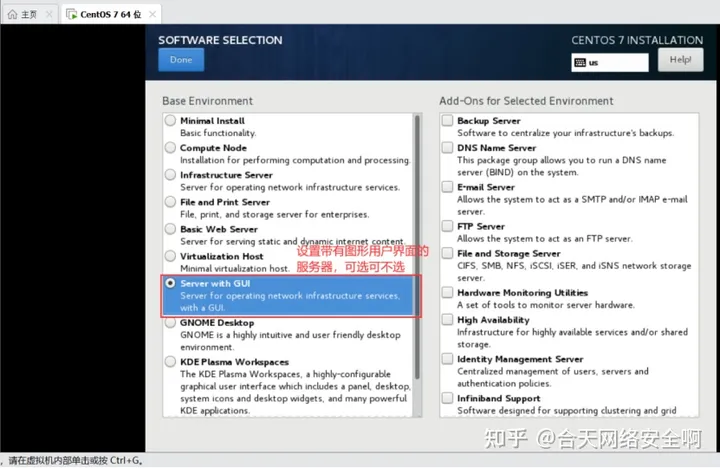The width and height of the screenshot is (720, 468).
Task: Close the 主页 tab
Action: [49, 14]
